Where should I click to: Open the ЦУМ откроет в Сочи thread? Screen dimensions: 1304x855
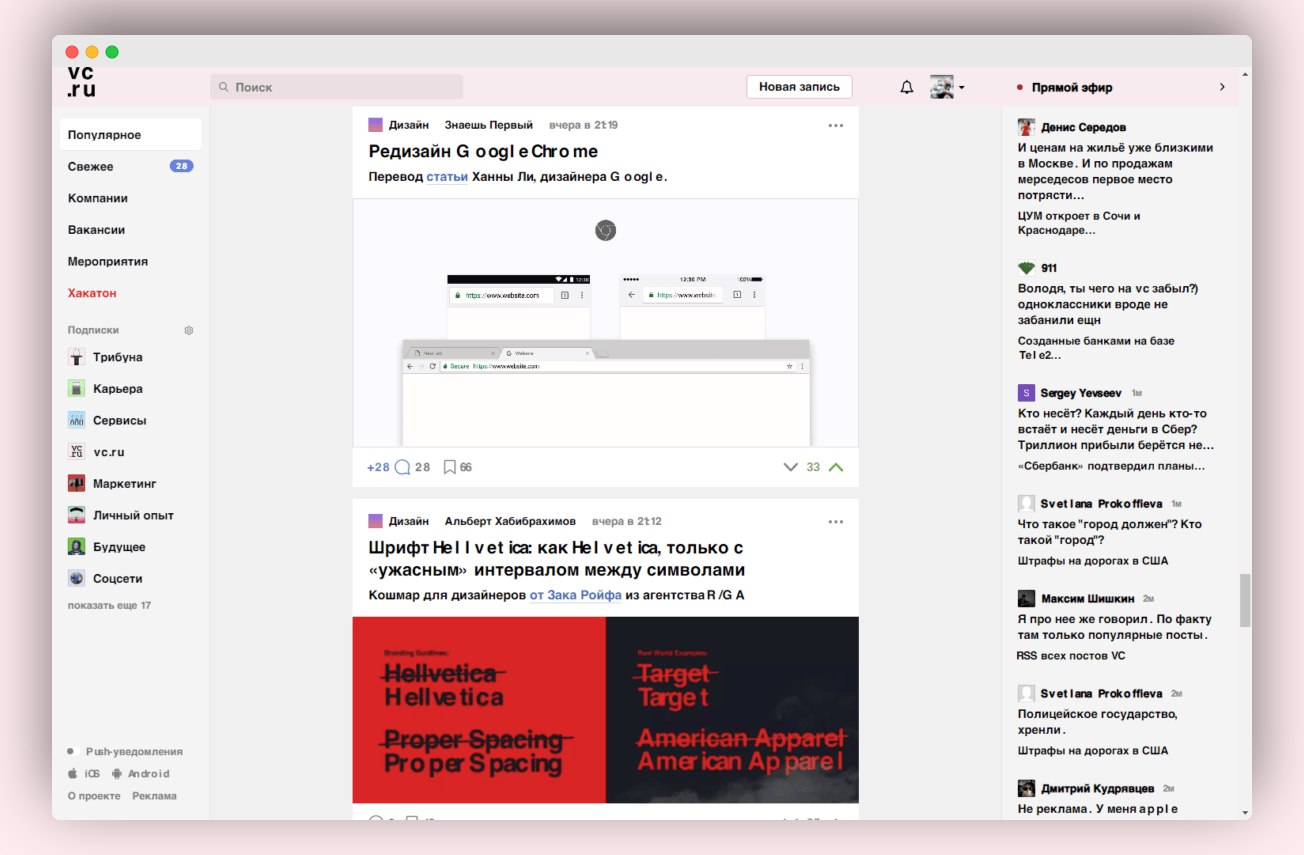click(x=1079, y=223)
